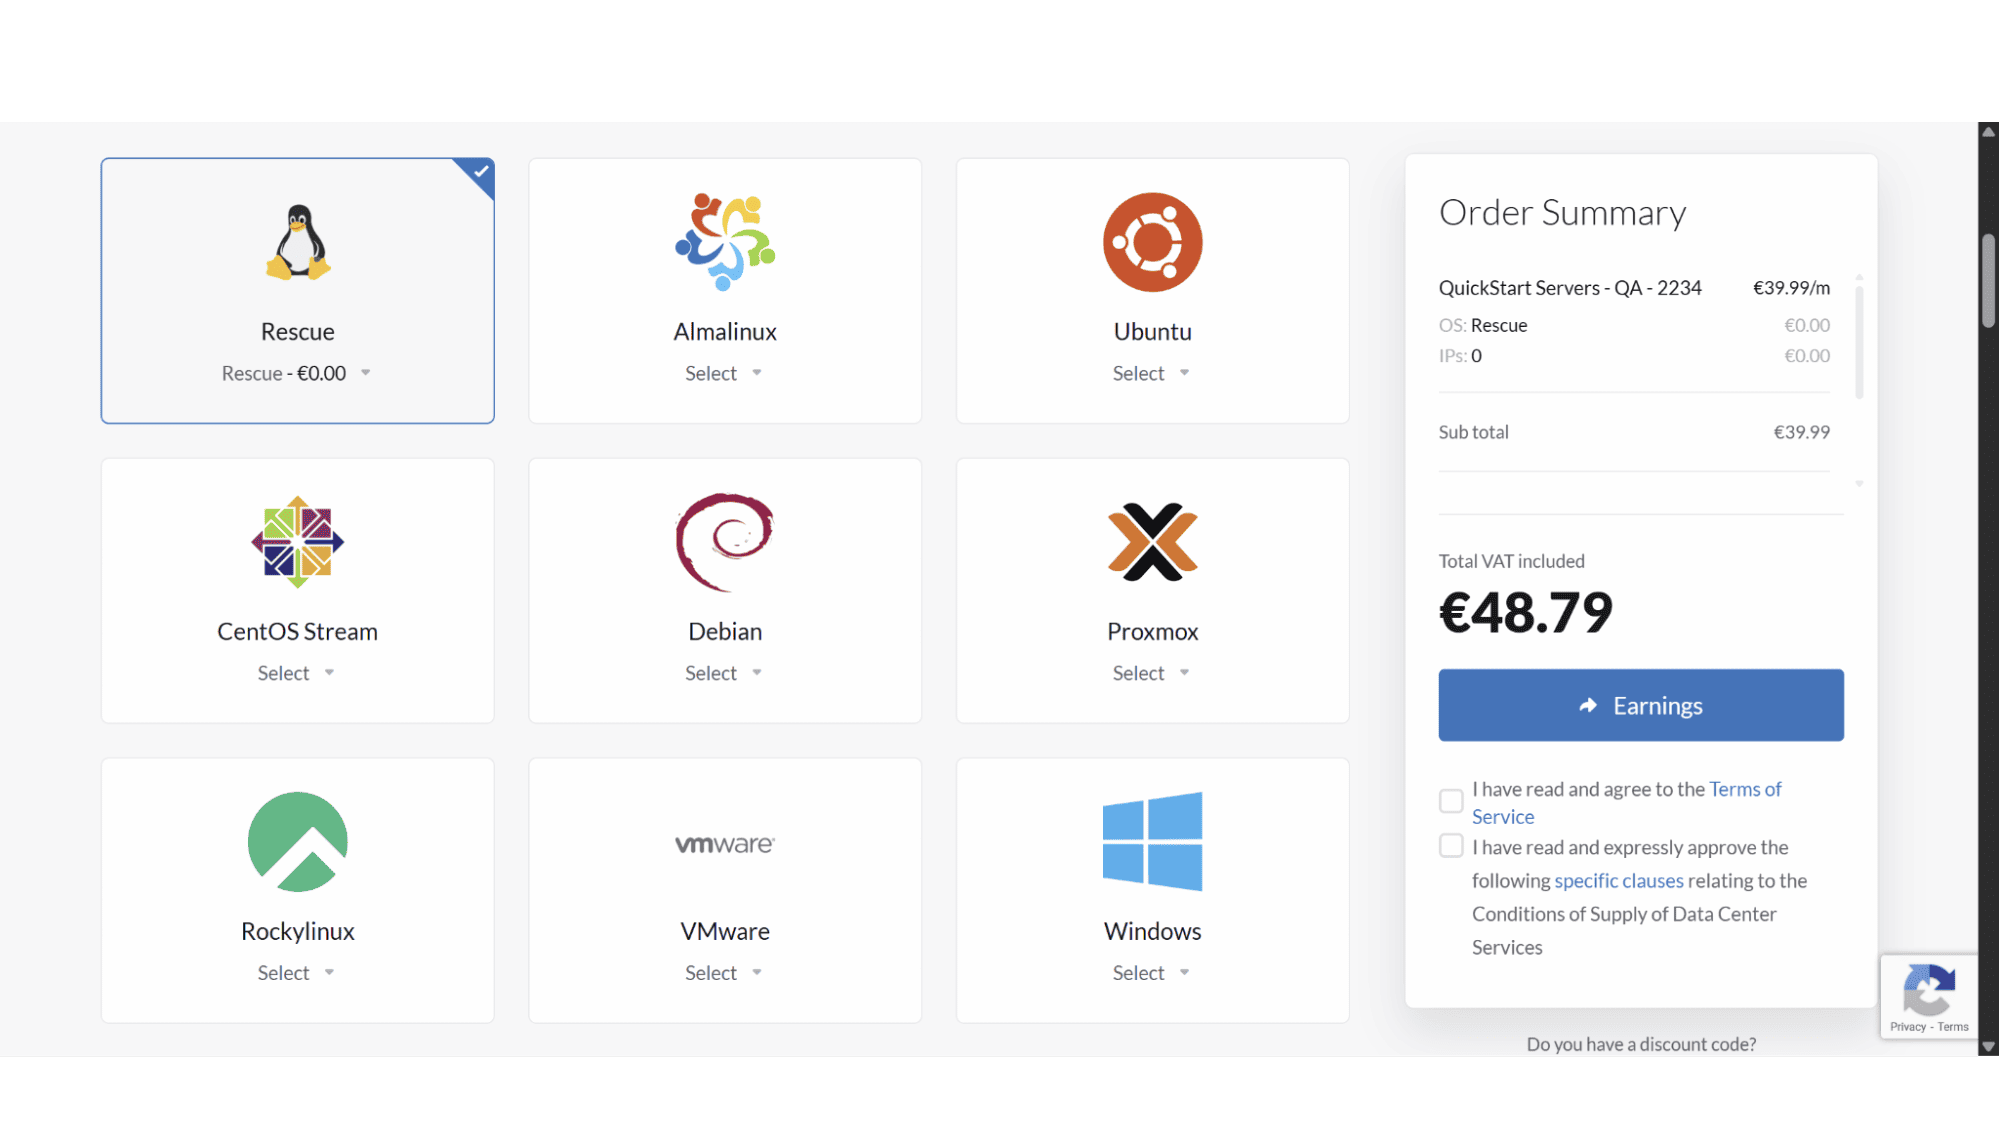Click the reCAPTCHA badge icon
The image size is (1999, 1125).
(1929, 989)
